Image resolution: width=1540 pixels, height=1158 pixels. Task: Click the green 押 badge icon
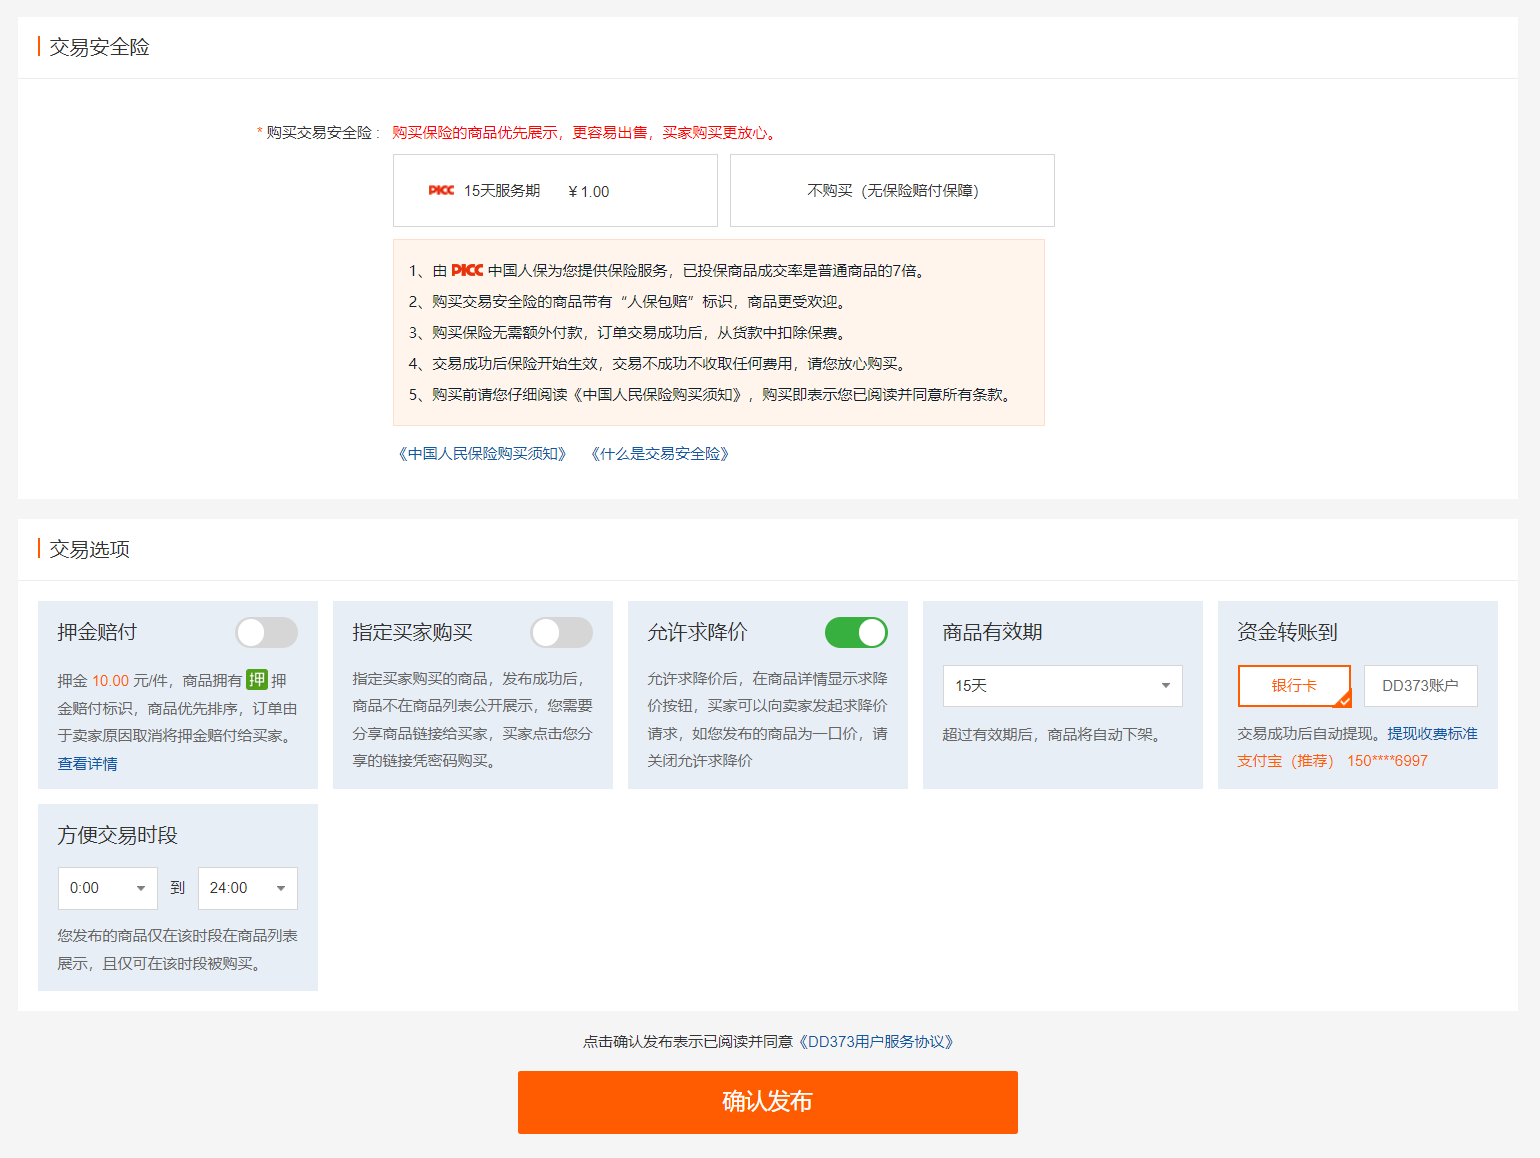point(257,680)
